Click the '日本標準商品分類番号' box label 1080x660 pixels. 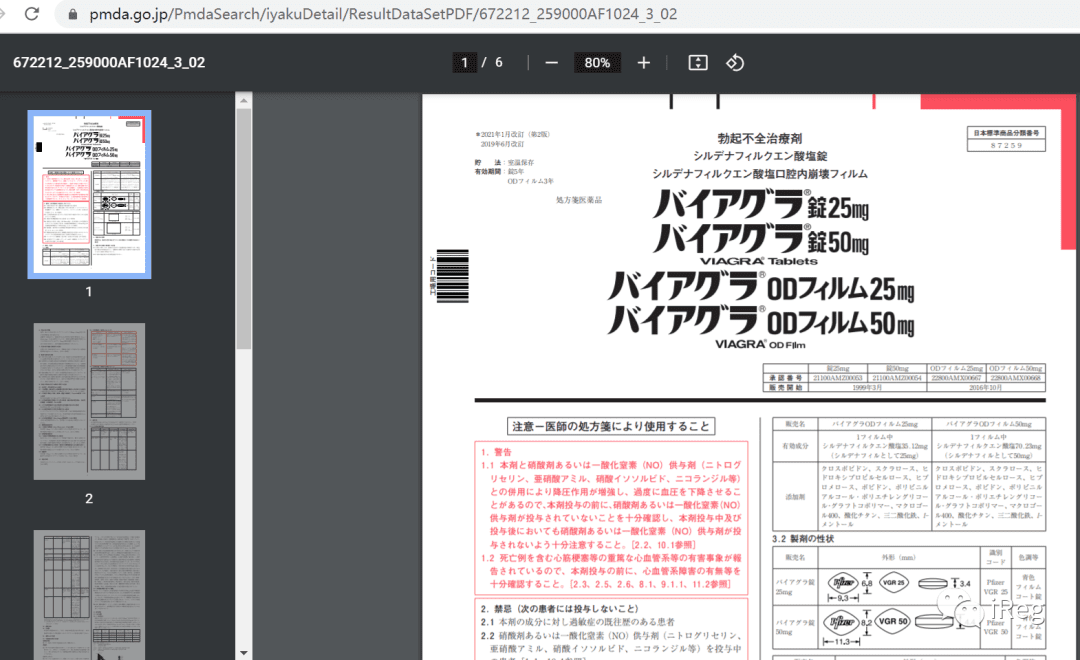tap(1006, 133)
